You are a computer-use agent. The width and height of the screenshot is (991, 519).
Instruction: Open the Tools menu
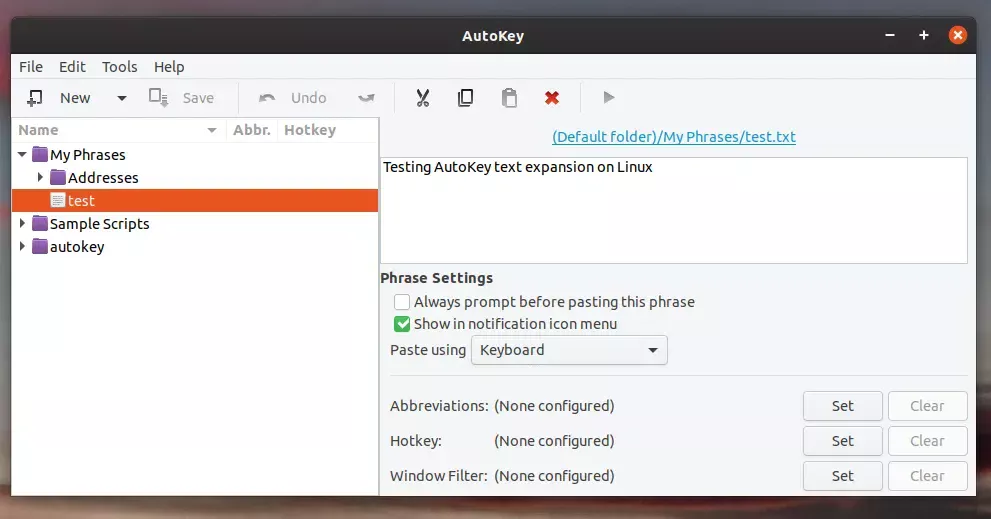point(119,67)
